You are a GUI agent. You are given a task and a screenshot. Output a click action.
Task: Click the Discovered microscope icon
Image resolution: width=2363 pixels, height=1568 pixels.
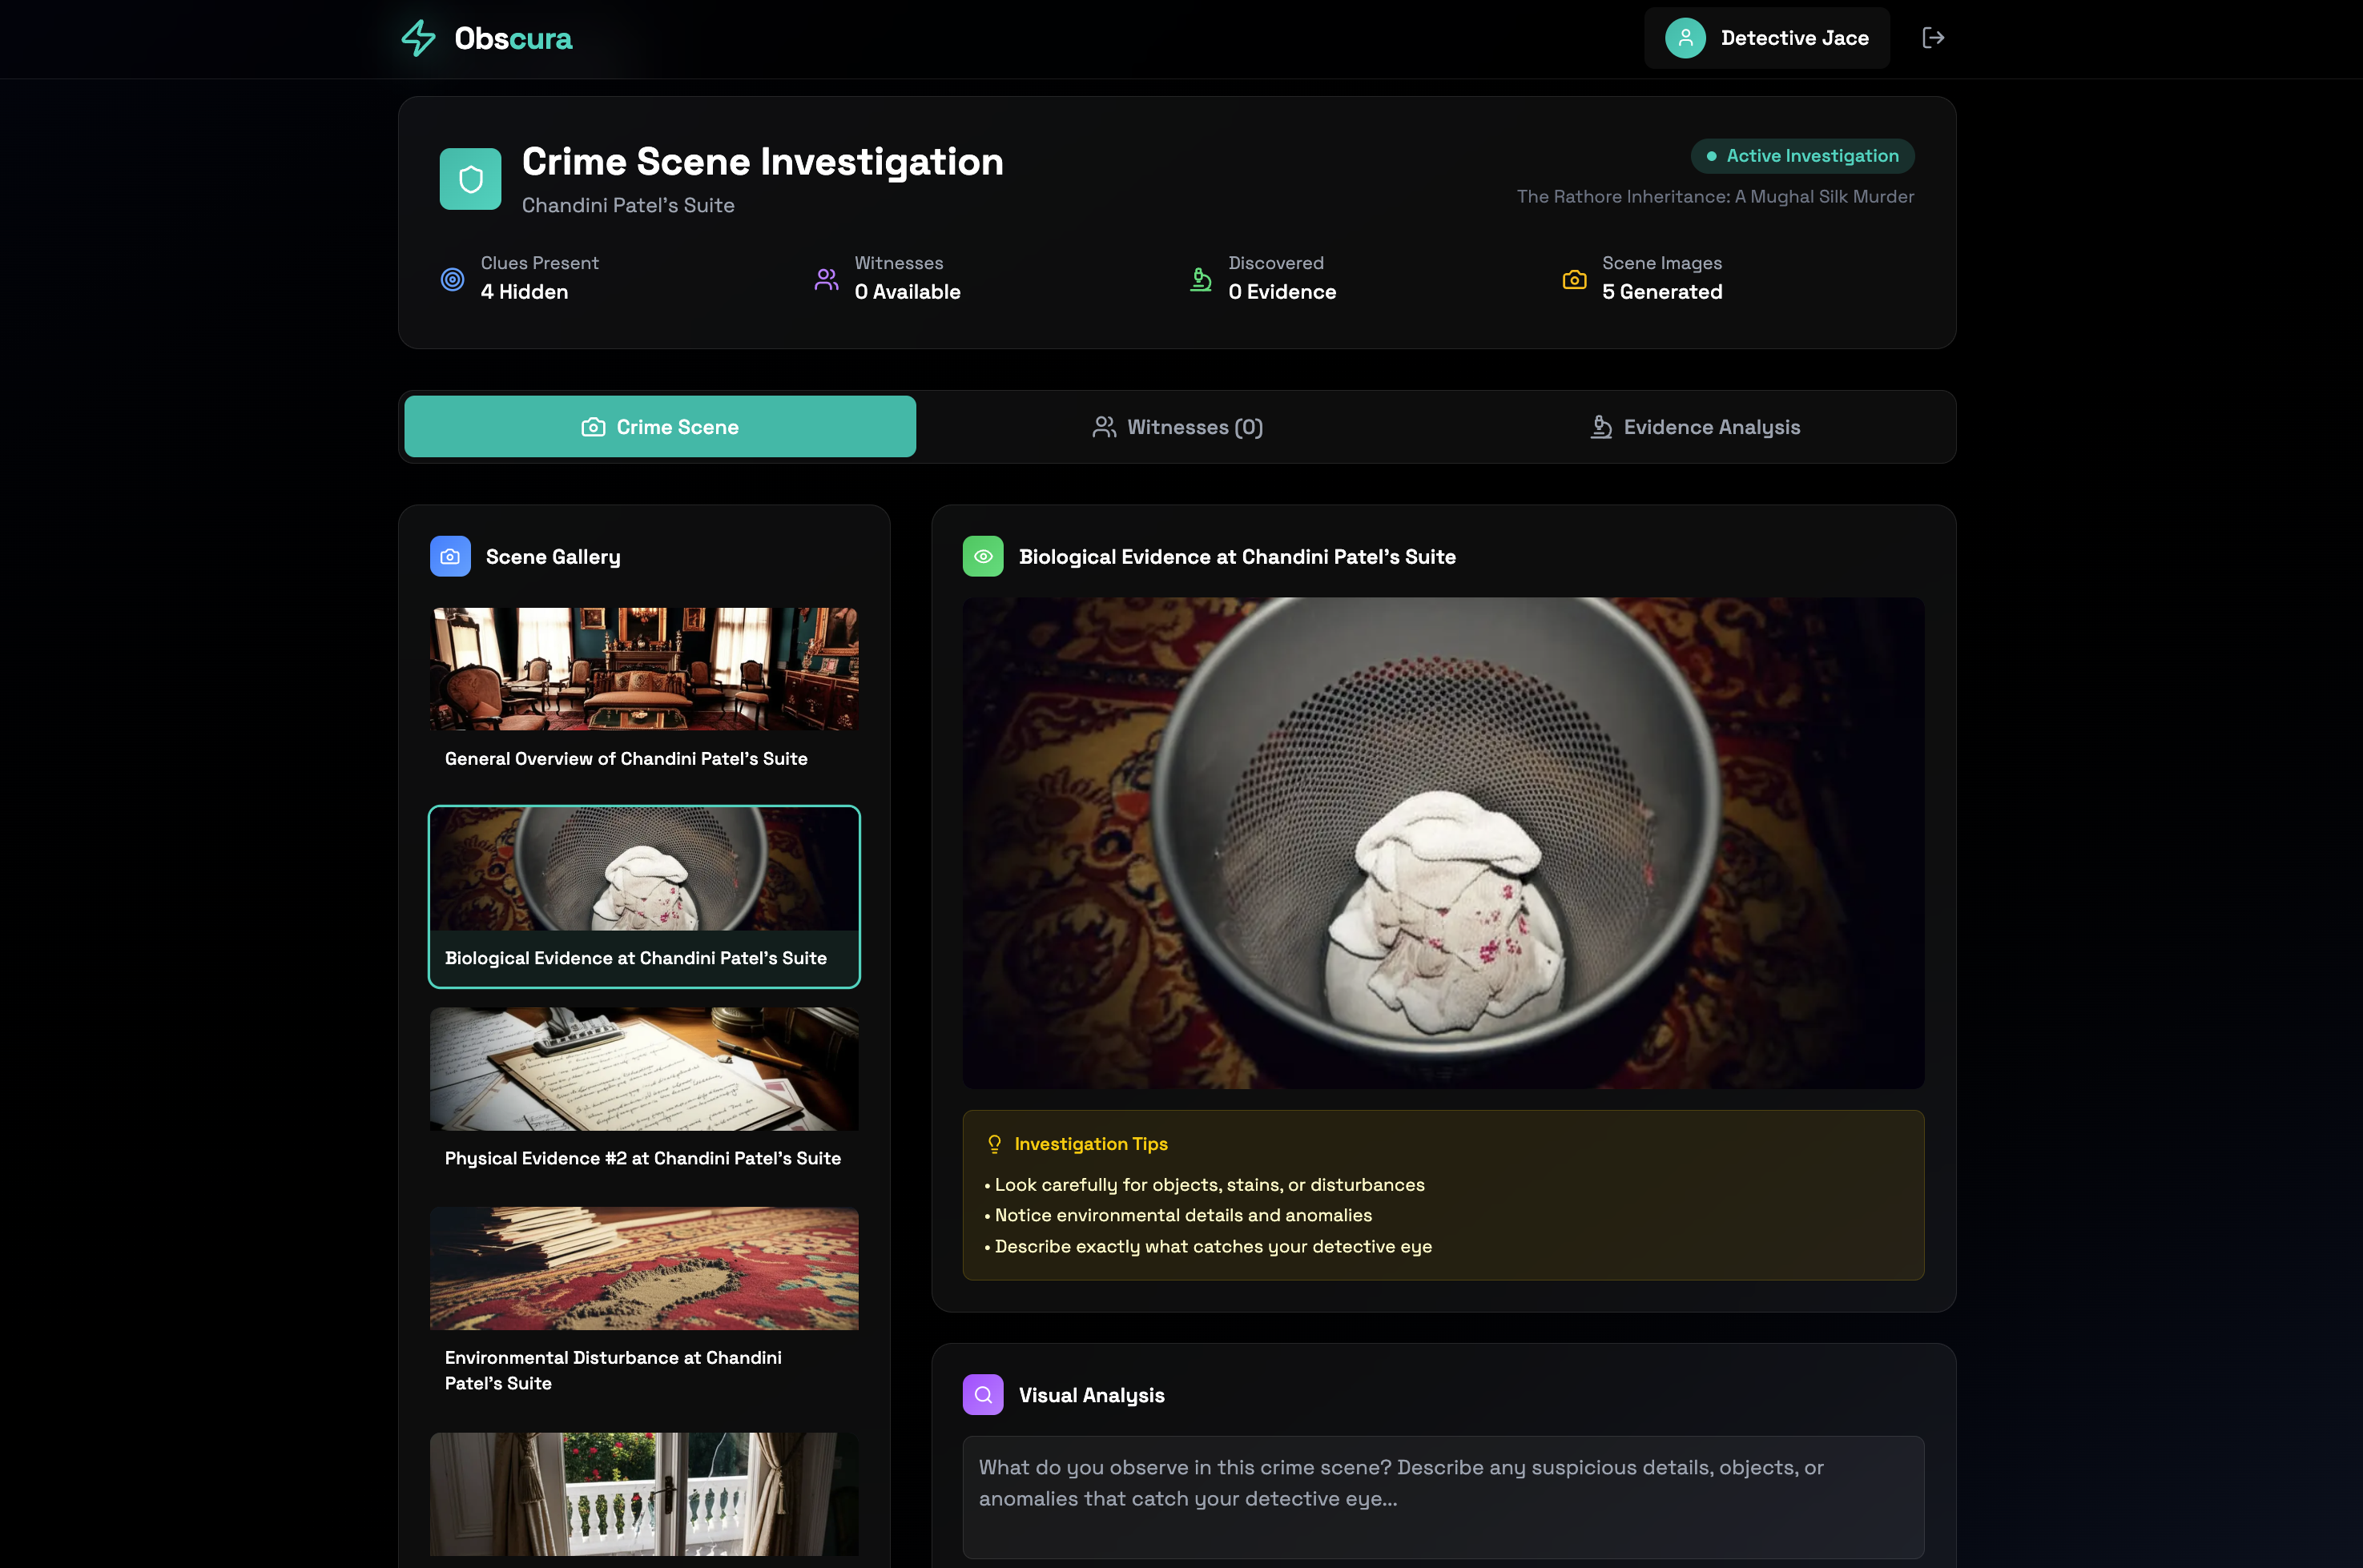tap(1200, 280)
